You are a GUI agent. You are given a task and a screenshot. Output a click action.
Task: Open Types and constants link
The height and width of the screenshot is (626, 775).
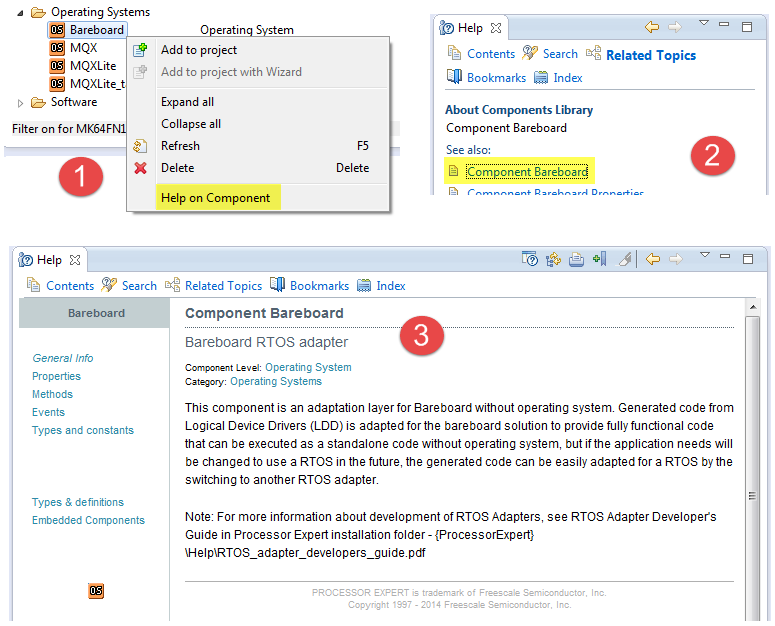83,430
